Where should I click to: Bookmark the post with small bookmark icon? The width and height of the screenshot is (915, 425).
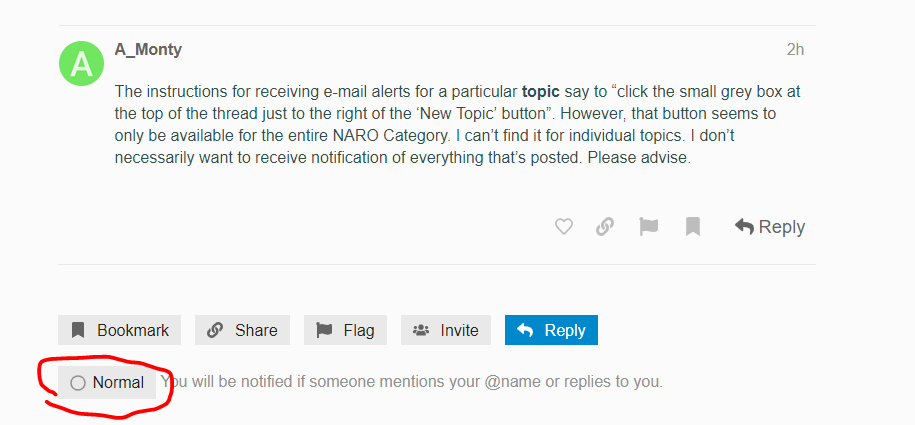693,227
